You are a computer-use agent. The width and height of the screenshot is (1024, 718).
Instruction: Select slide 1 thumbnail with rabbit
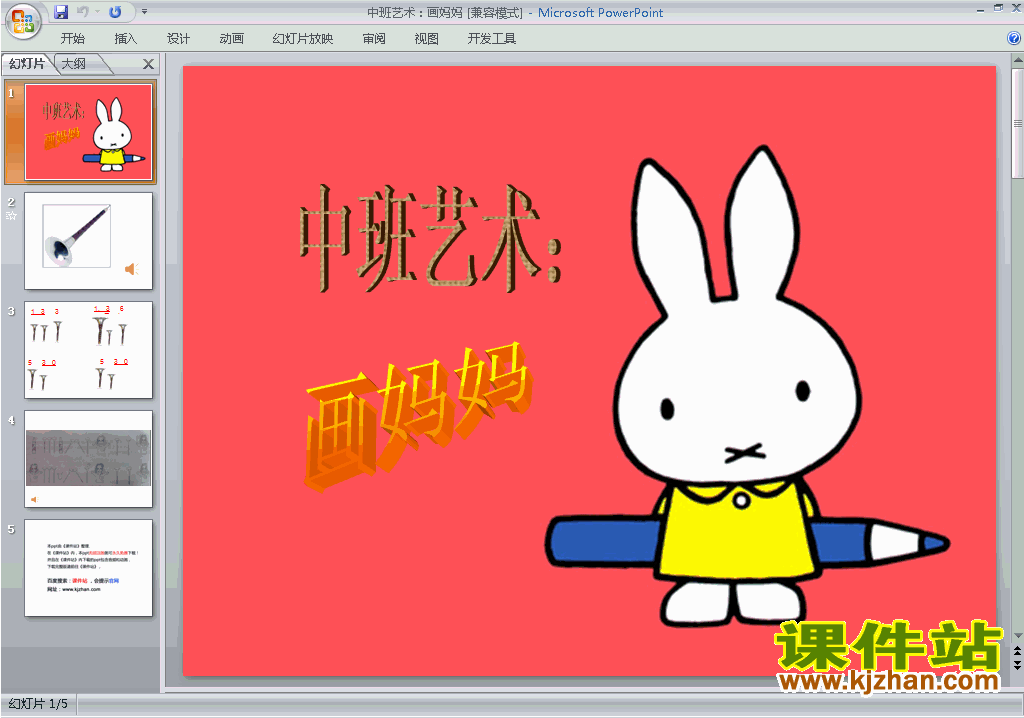click(88, 132)
